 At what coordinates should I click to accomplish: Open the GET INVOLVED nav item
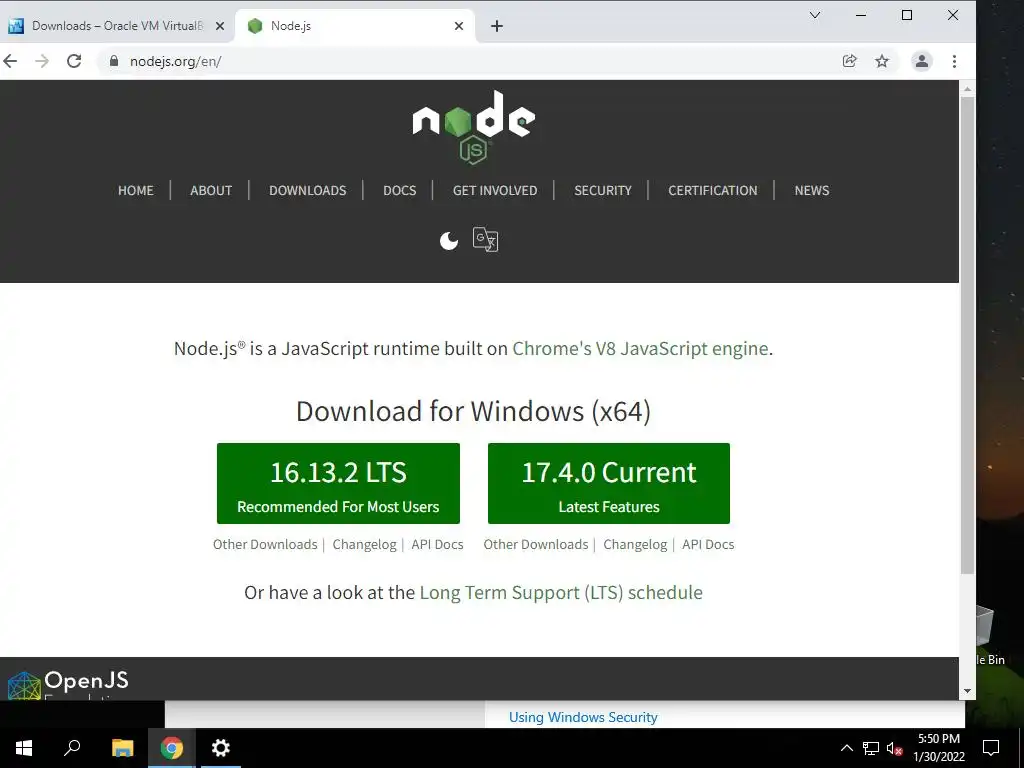pyautogui.click(x=495, y=191)
